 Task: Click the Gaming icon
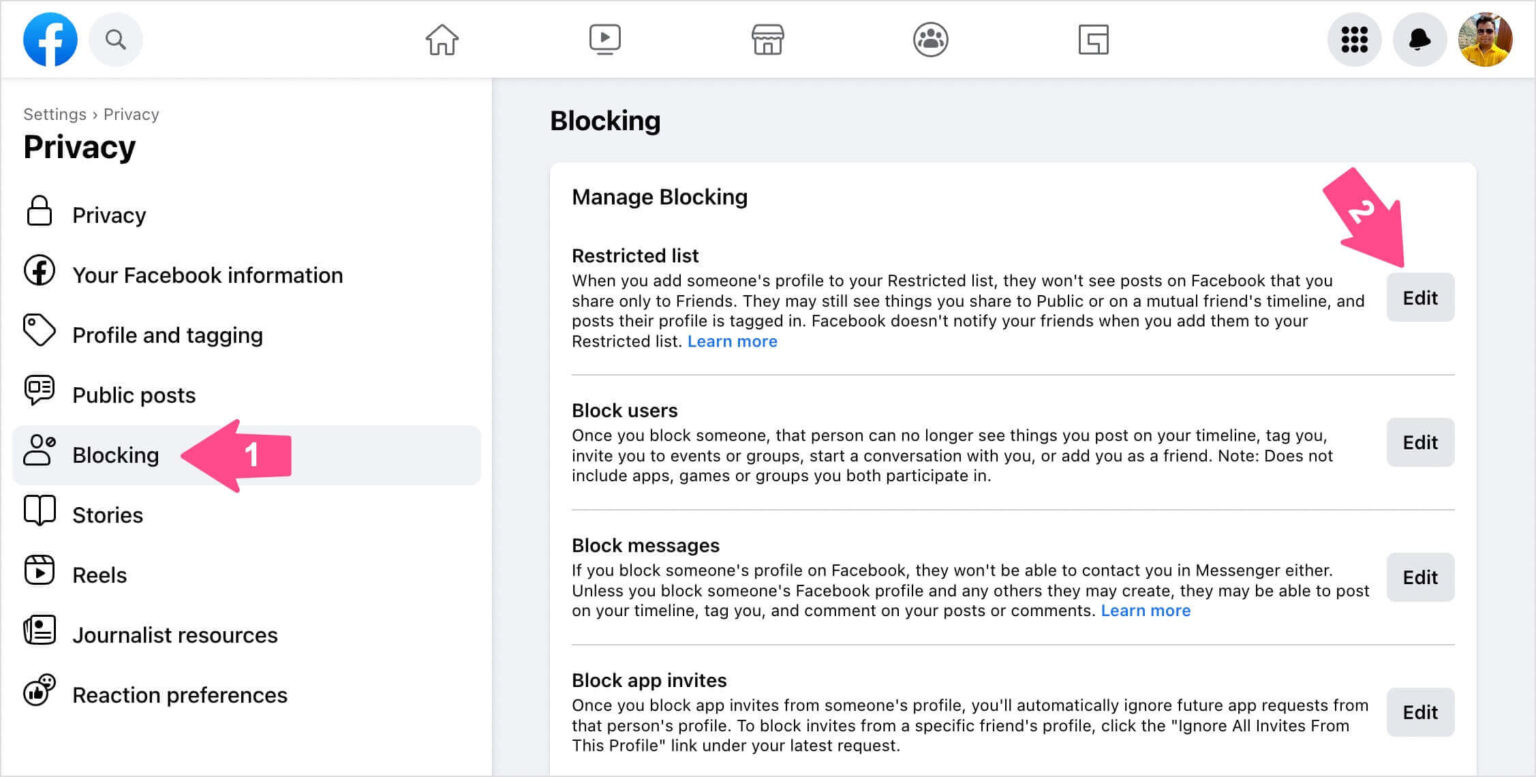pos(1093,39)
